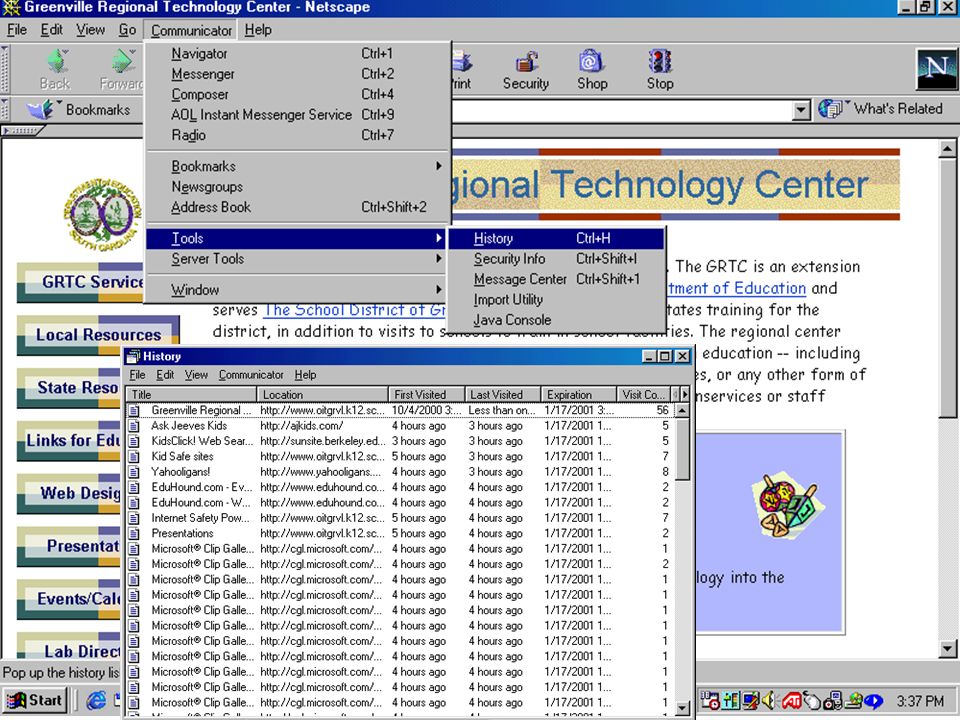Click the History list scroll-down arrow
This screenshot has width=960, height=720.
coord(683,709)
